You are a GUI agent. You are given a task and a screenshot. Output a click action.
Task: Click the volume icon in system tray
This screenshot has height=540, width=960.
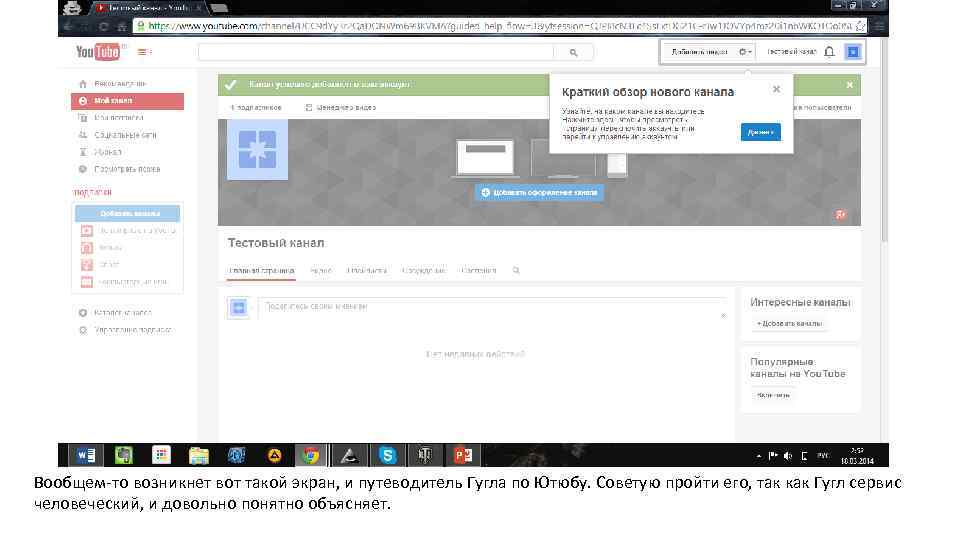pyautogui.click(x=788, y=456)
